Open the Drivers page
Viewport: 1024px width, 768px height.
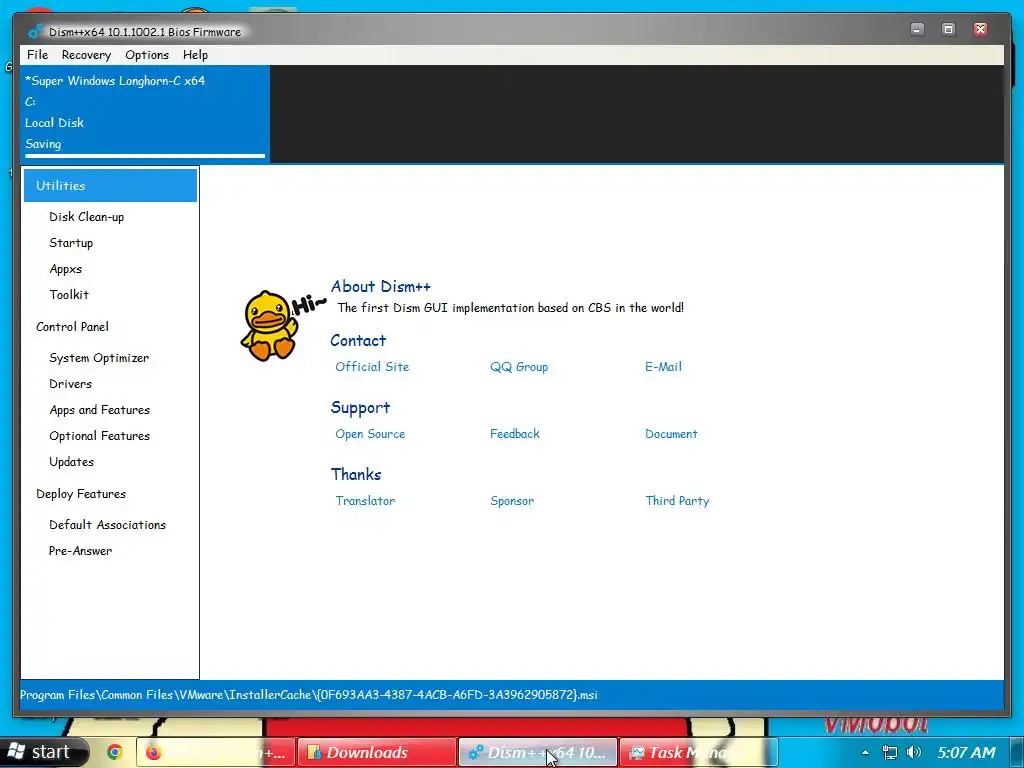coord(71,384)
